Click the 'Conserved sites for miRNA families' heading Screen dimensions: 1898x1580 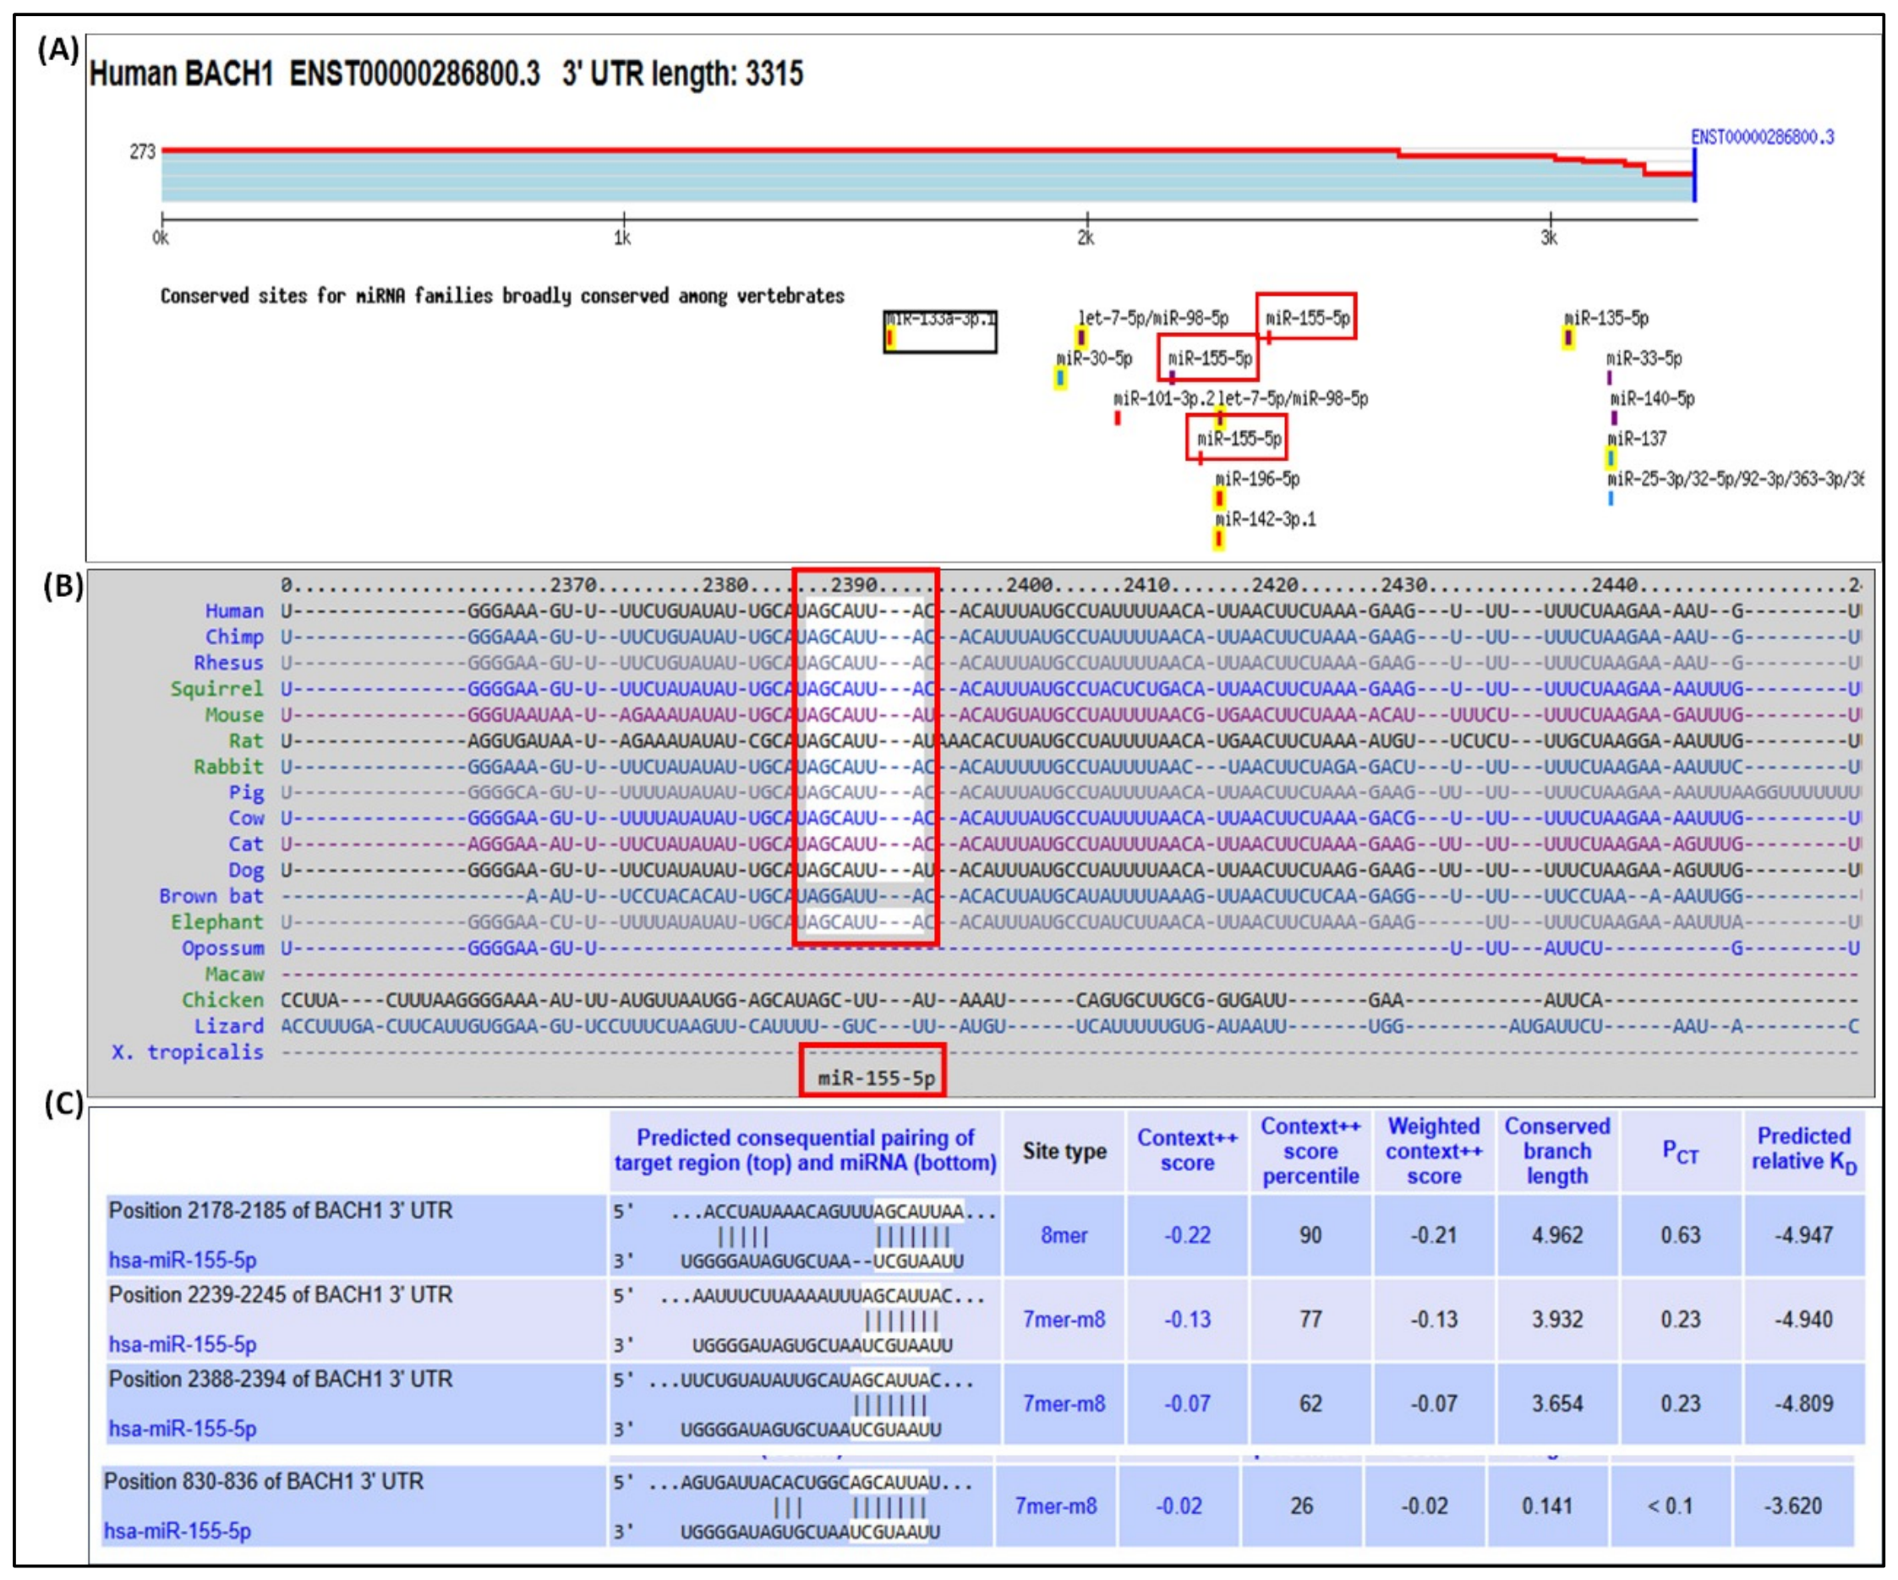(502, 296)
